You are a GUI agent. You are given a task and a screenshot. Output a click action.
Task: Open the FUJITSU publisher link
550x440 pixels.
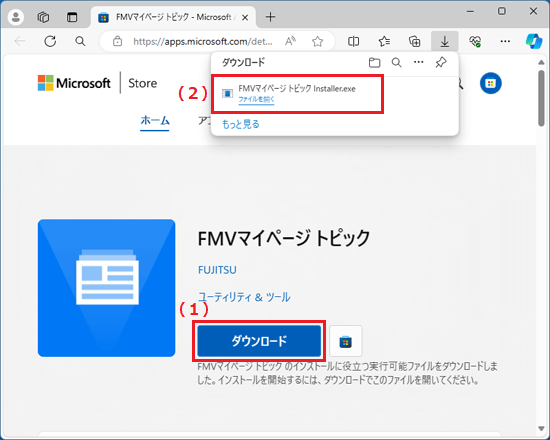click(x=217, y=270)
